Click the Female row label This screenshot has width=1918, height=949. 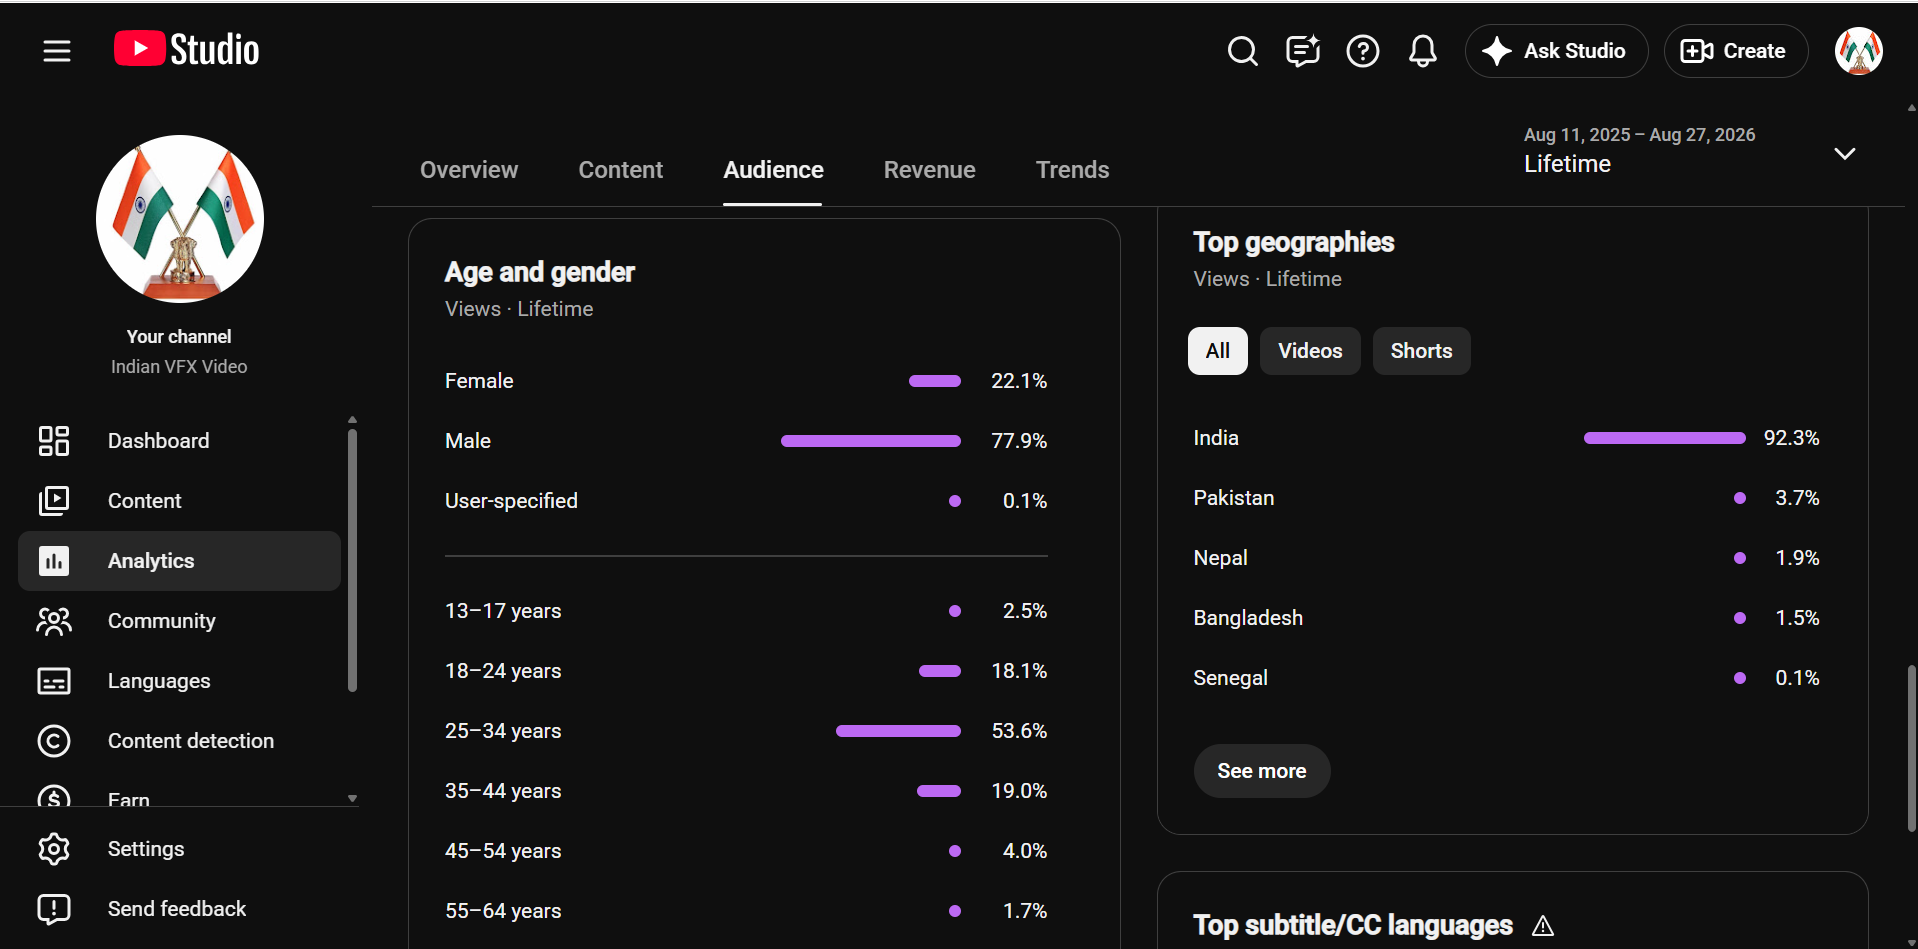479,381
